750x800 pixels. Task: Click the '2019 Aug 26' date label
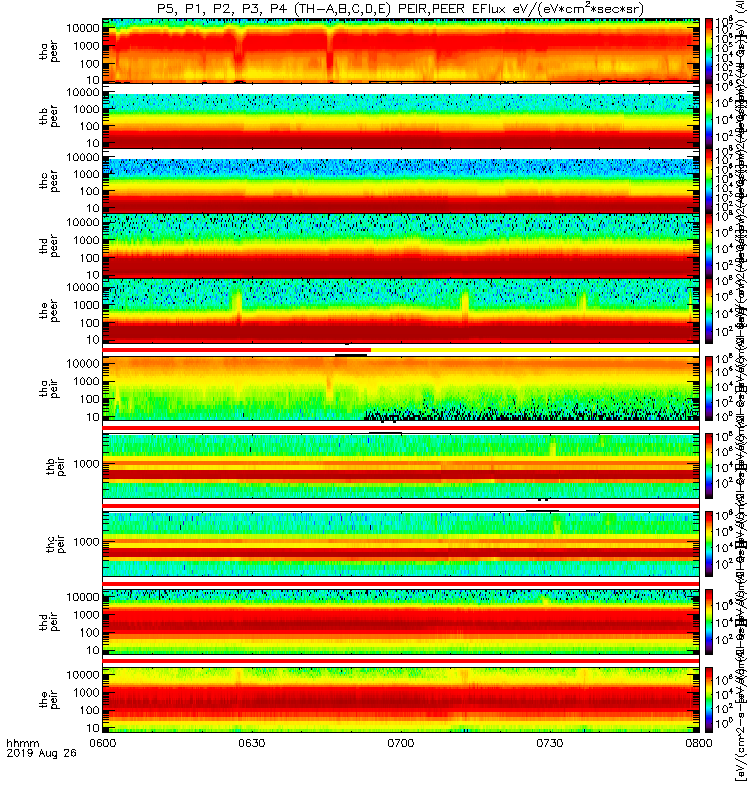41,753
